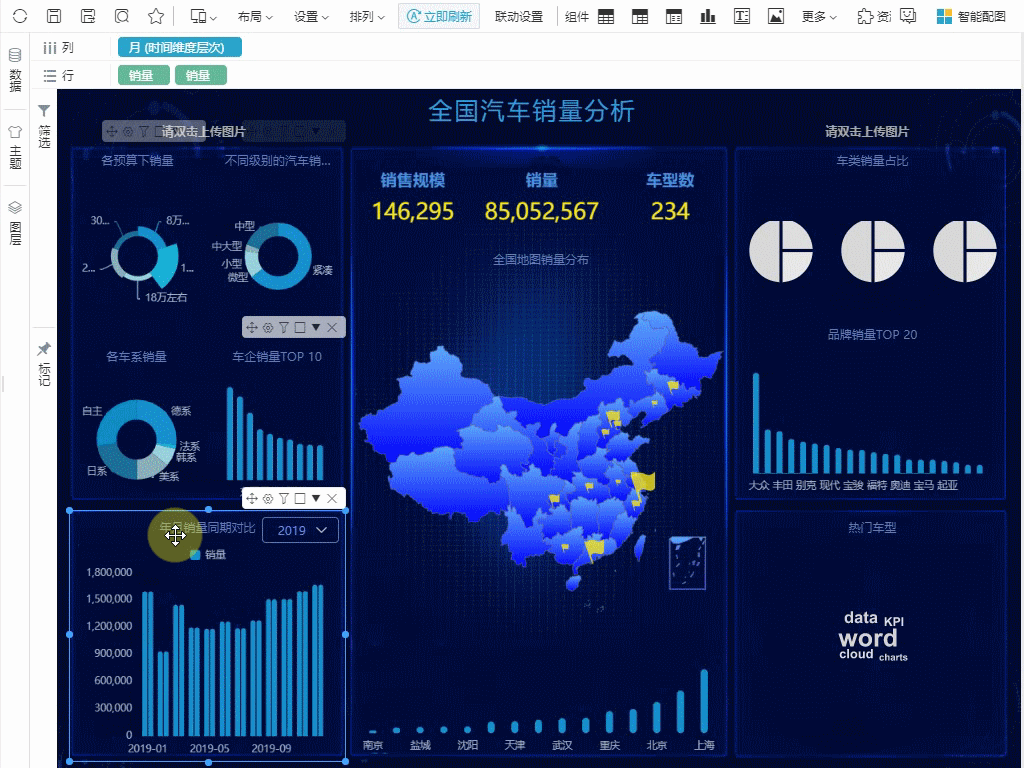Open the 排列 menu

coord(367,16)
